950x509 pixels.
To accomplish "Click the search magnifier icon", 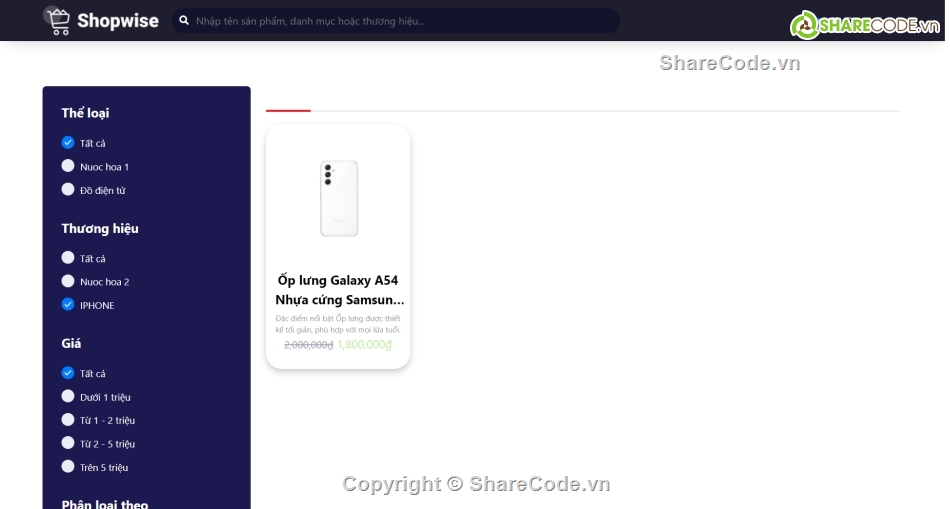I will coord(184,21).
